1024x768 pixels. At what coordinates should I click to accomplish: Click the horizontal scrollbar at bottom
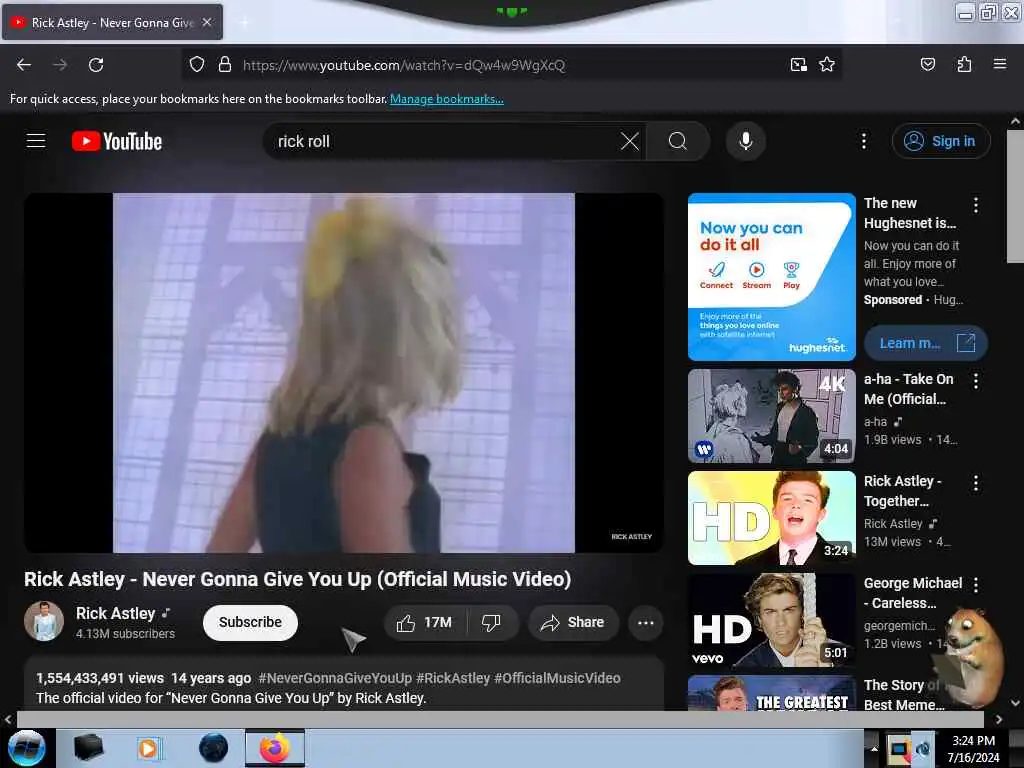point(500,719)
